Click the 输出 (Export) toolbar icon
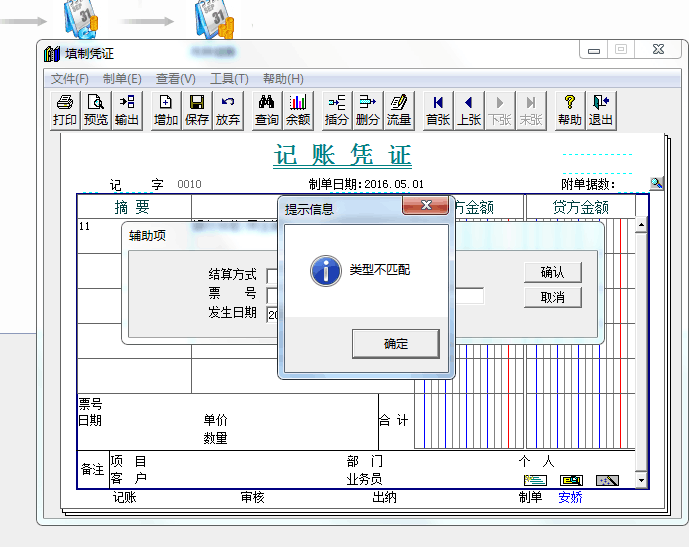 (127, 110)
